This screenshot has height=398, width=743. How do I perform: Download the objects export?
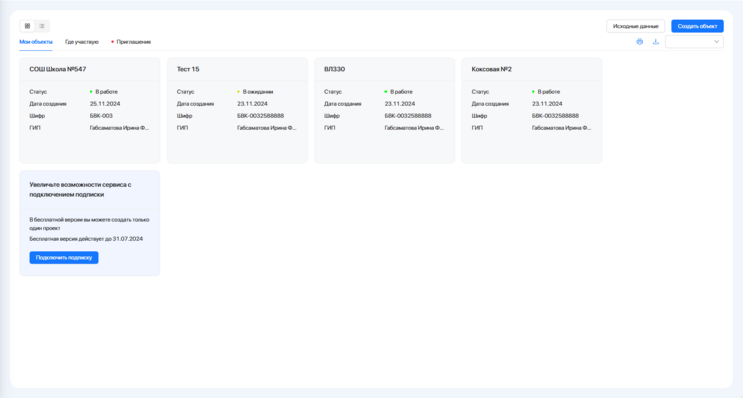656,42
